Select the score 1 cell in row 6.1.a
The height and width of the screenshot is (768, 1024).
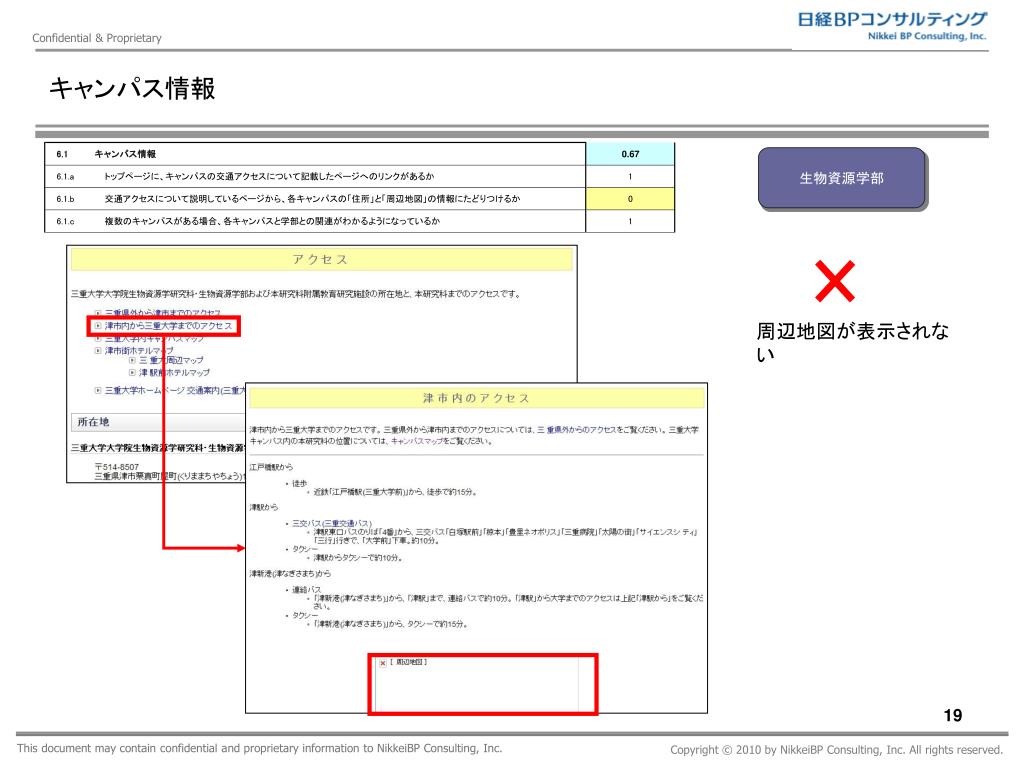pyautogui.click(x=630, y=177)
